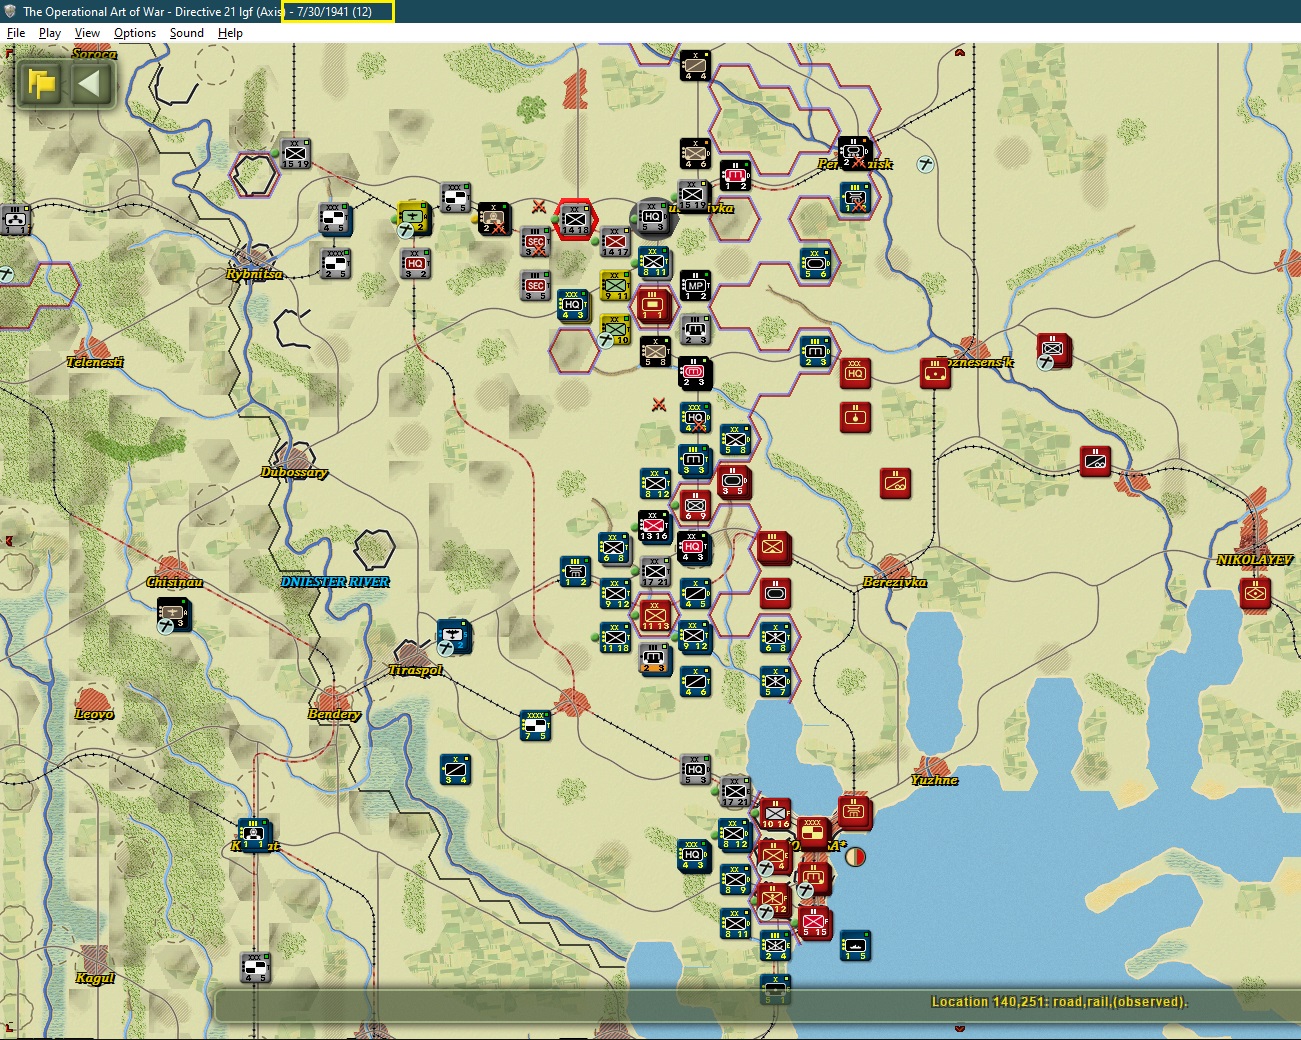Select the grey HQ 5-3 unit on dark circle

coord(653,217)
